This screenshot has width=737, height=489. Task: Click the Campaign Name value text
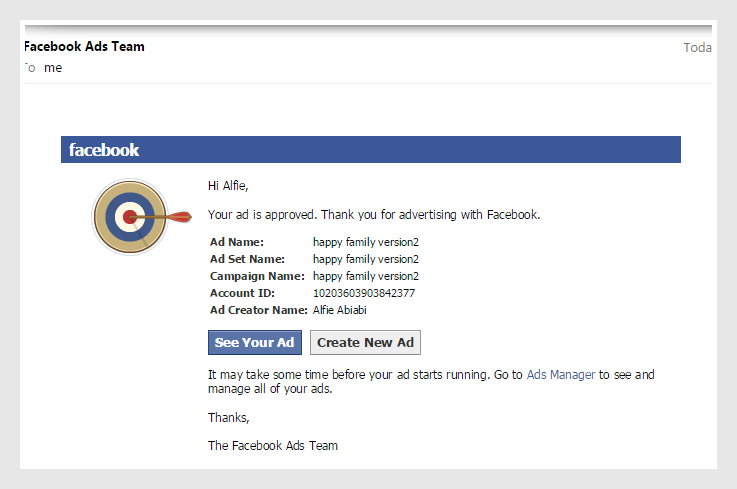(x=366, y=276)
